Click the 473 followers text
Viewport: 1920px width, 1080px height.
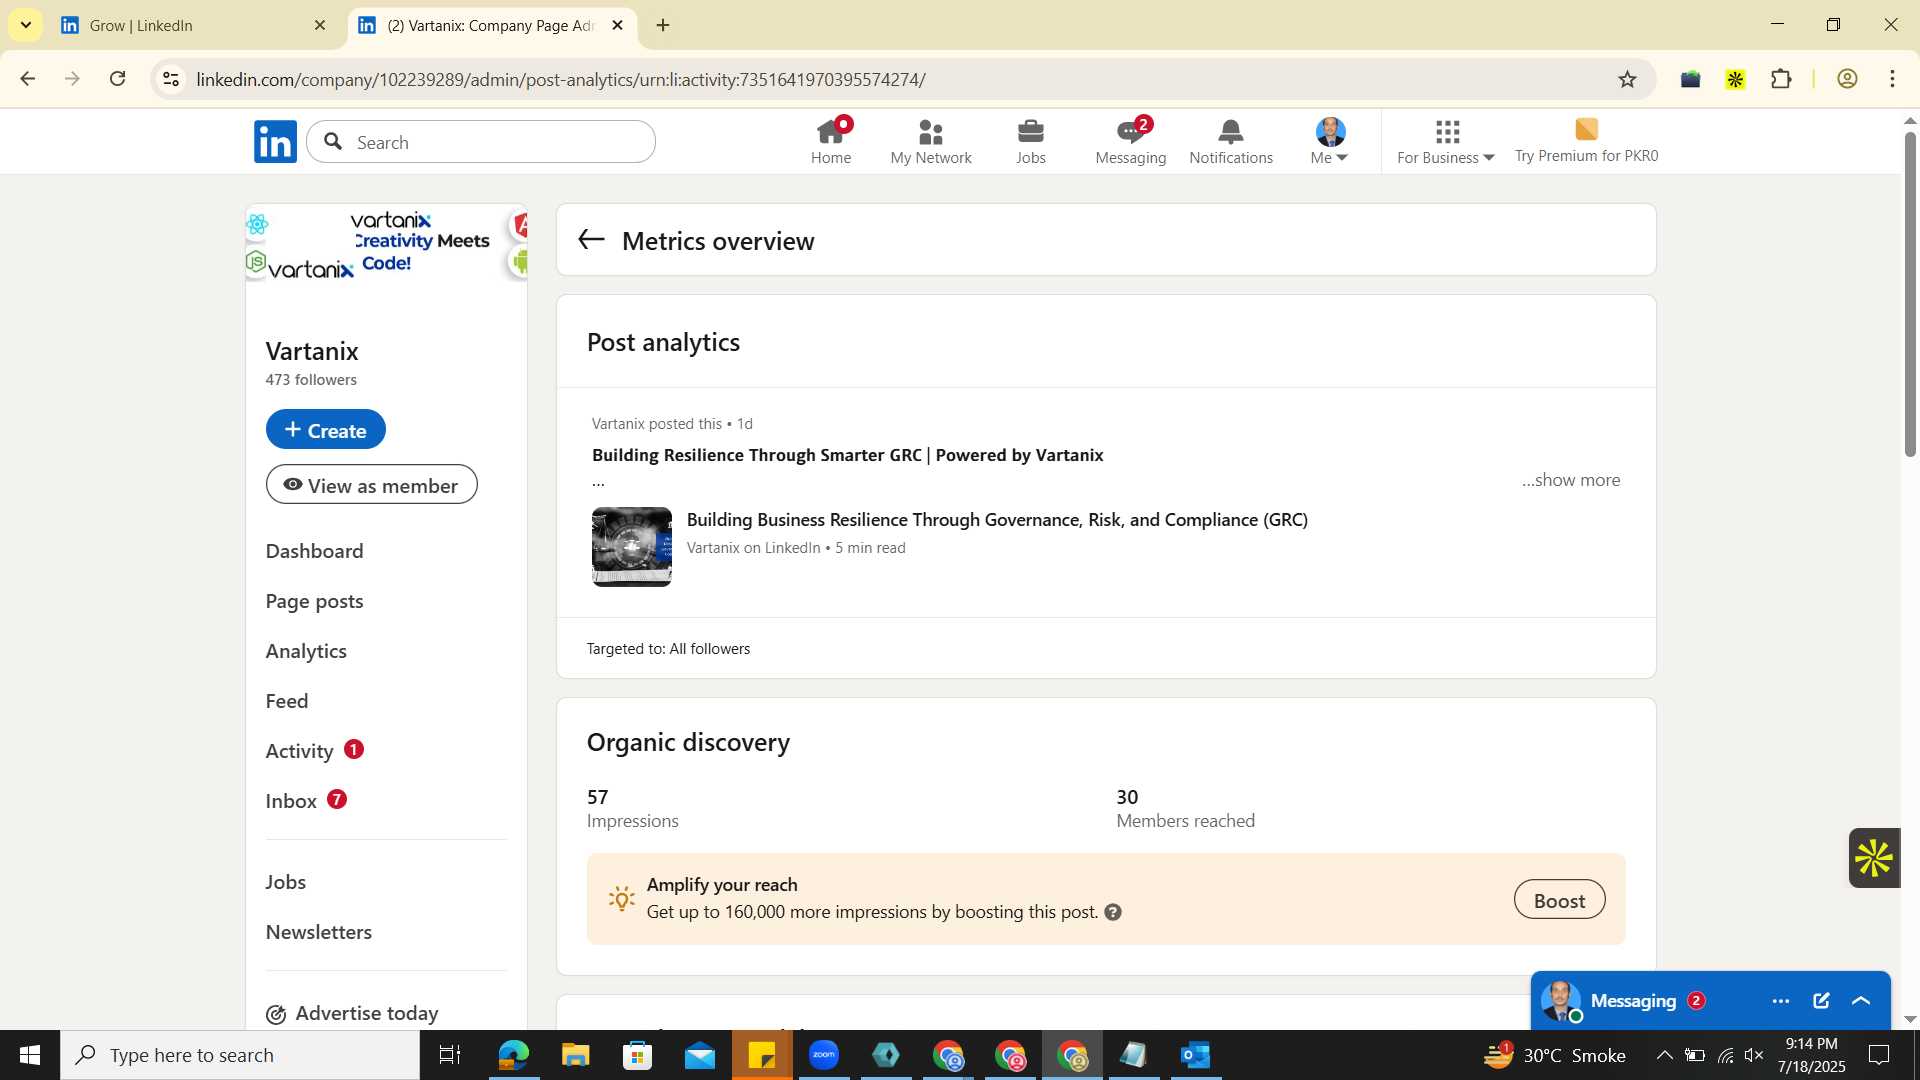[x=311, y=380]
